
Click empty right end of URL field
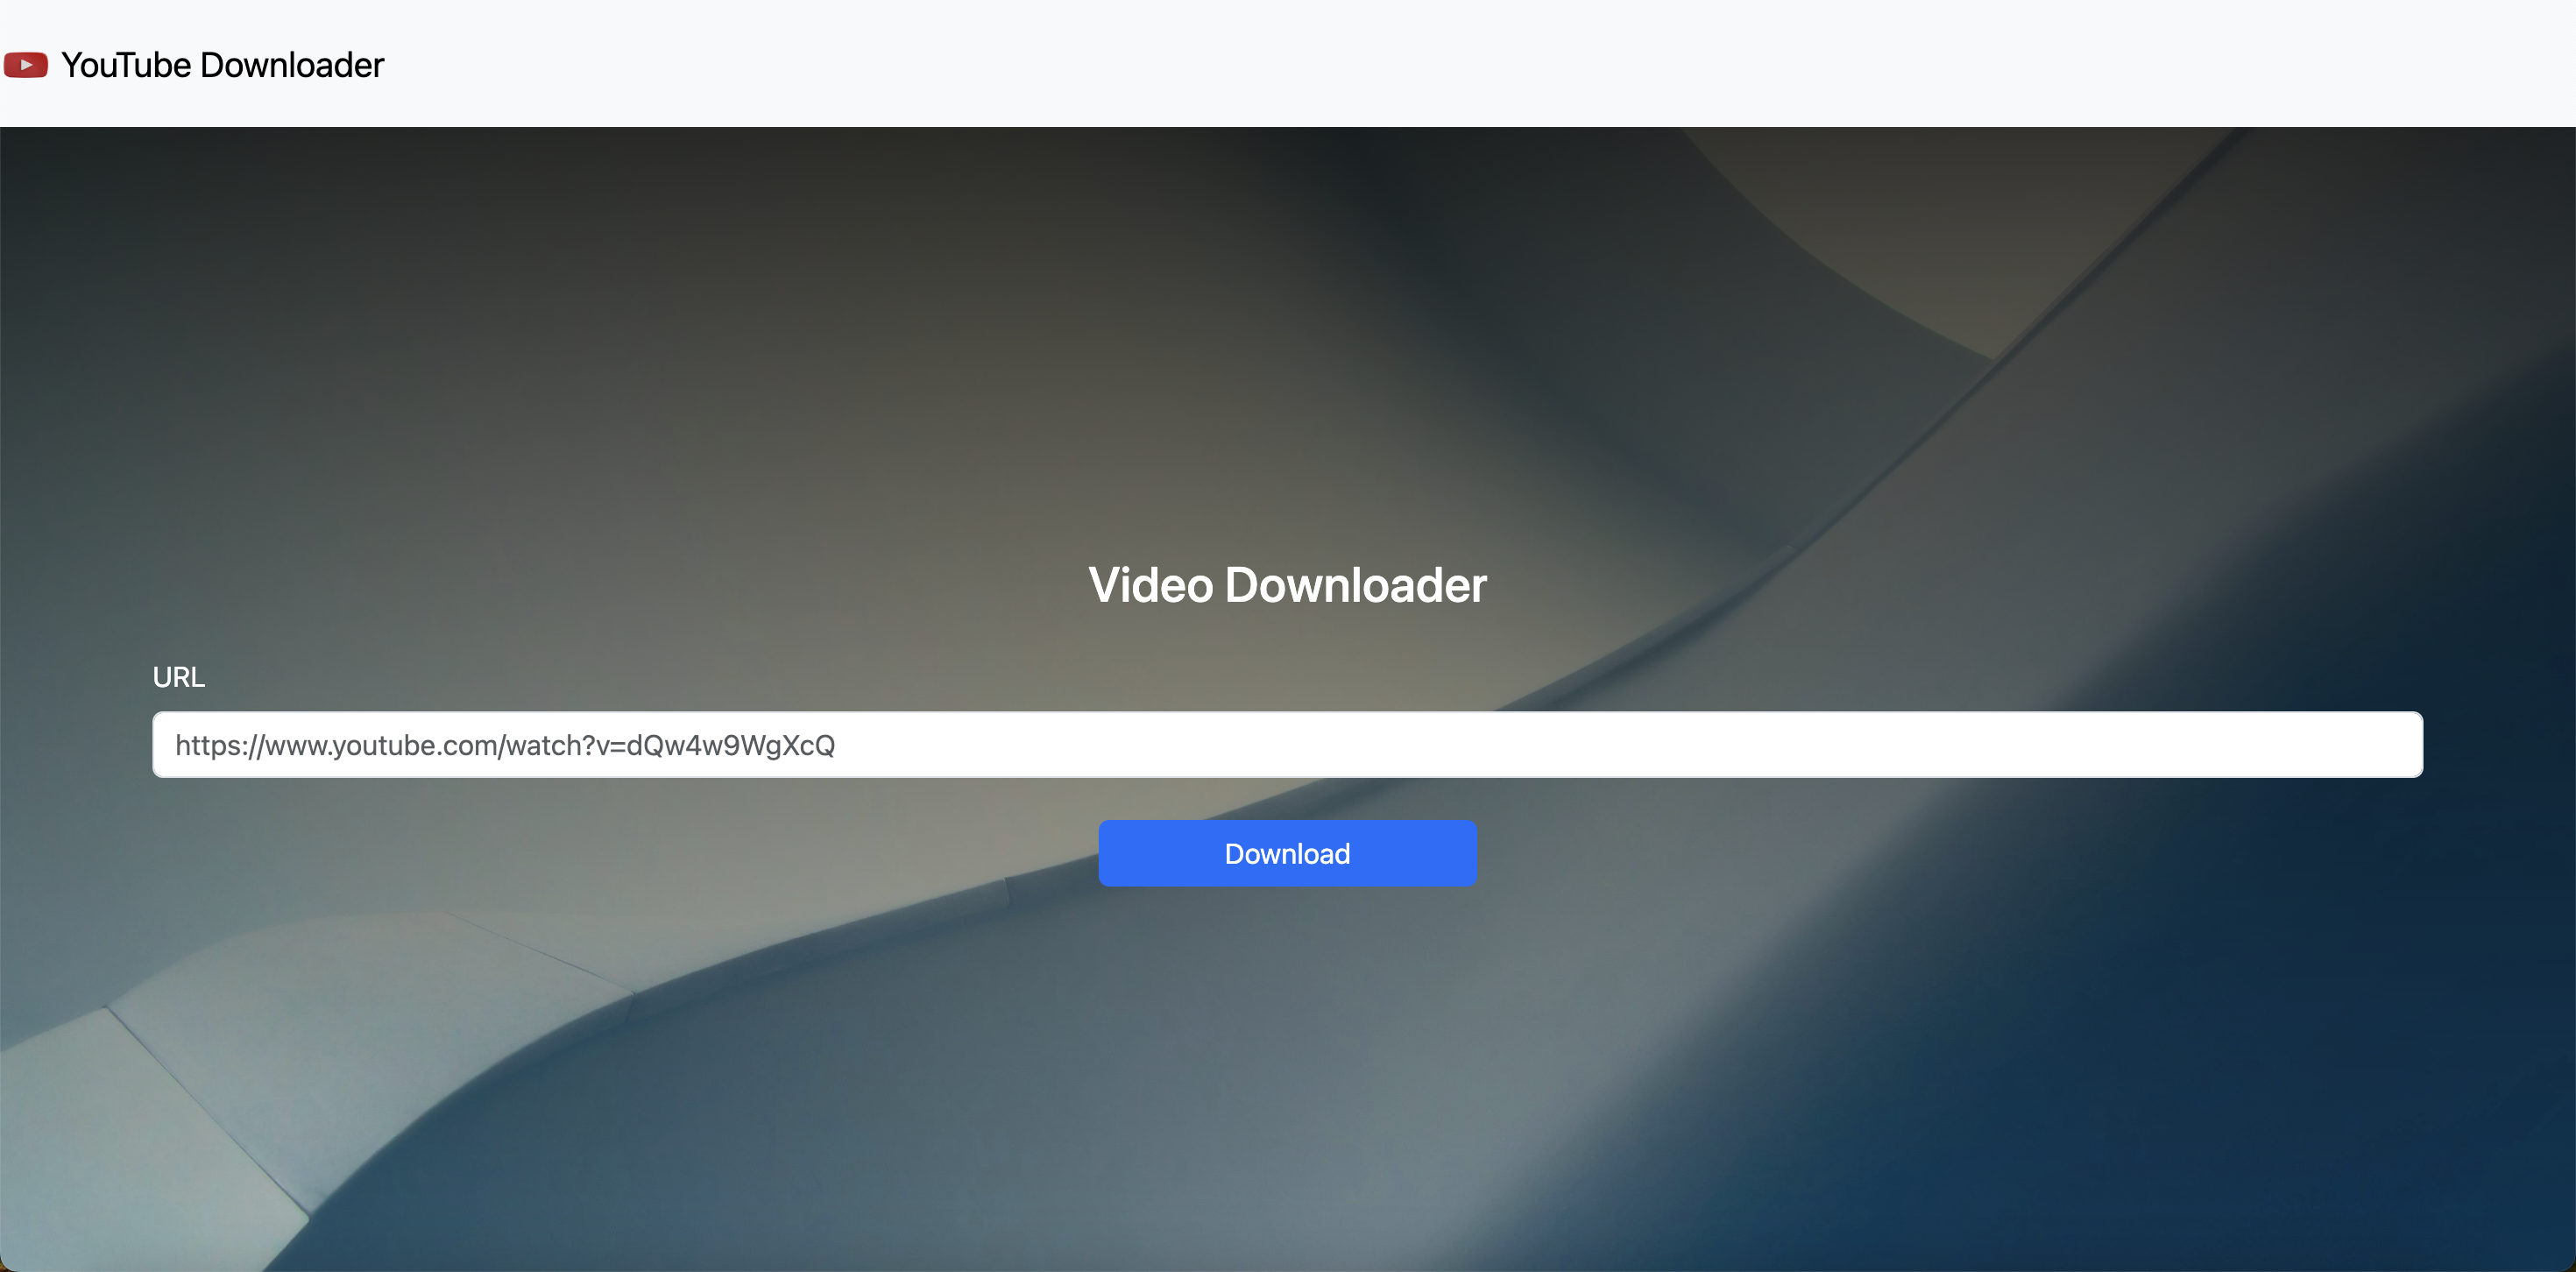click(2300, 744)
